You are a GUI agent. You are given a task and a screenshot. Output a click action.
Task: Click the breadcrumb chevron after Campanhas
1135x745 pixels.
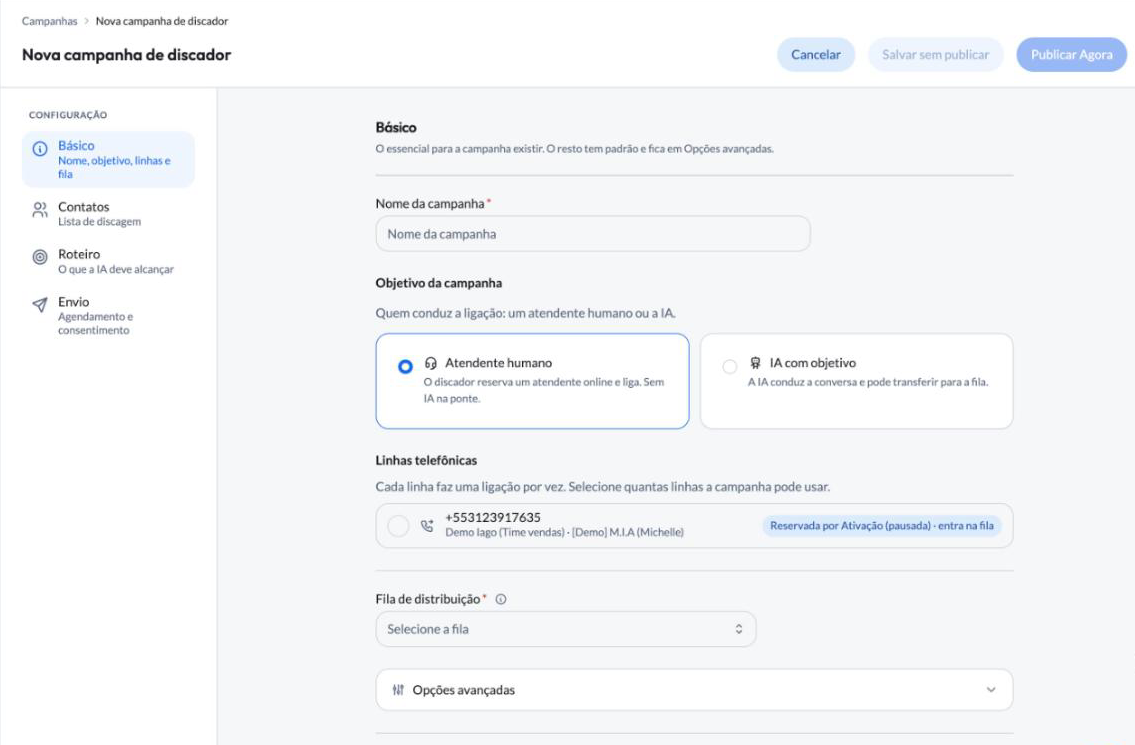(x=86, y=21)
